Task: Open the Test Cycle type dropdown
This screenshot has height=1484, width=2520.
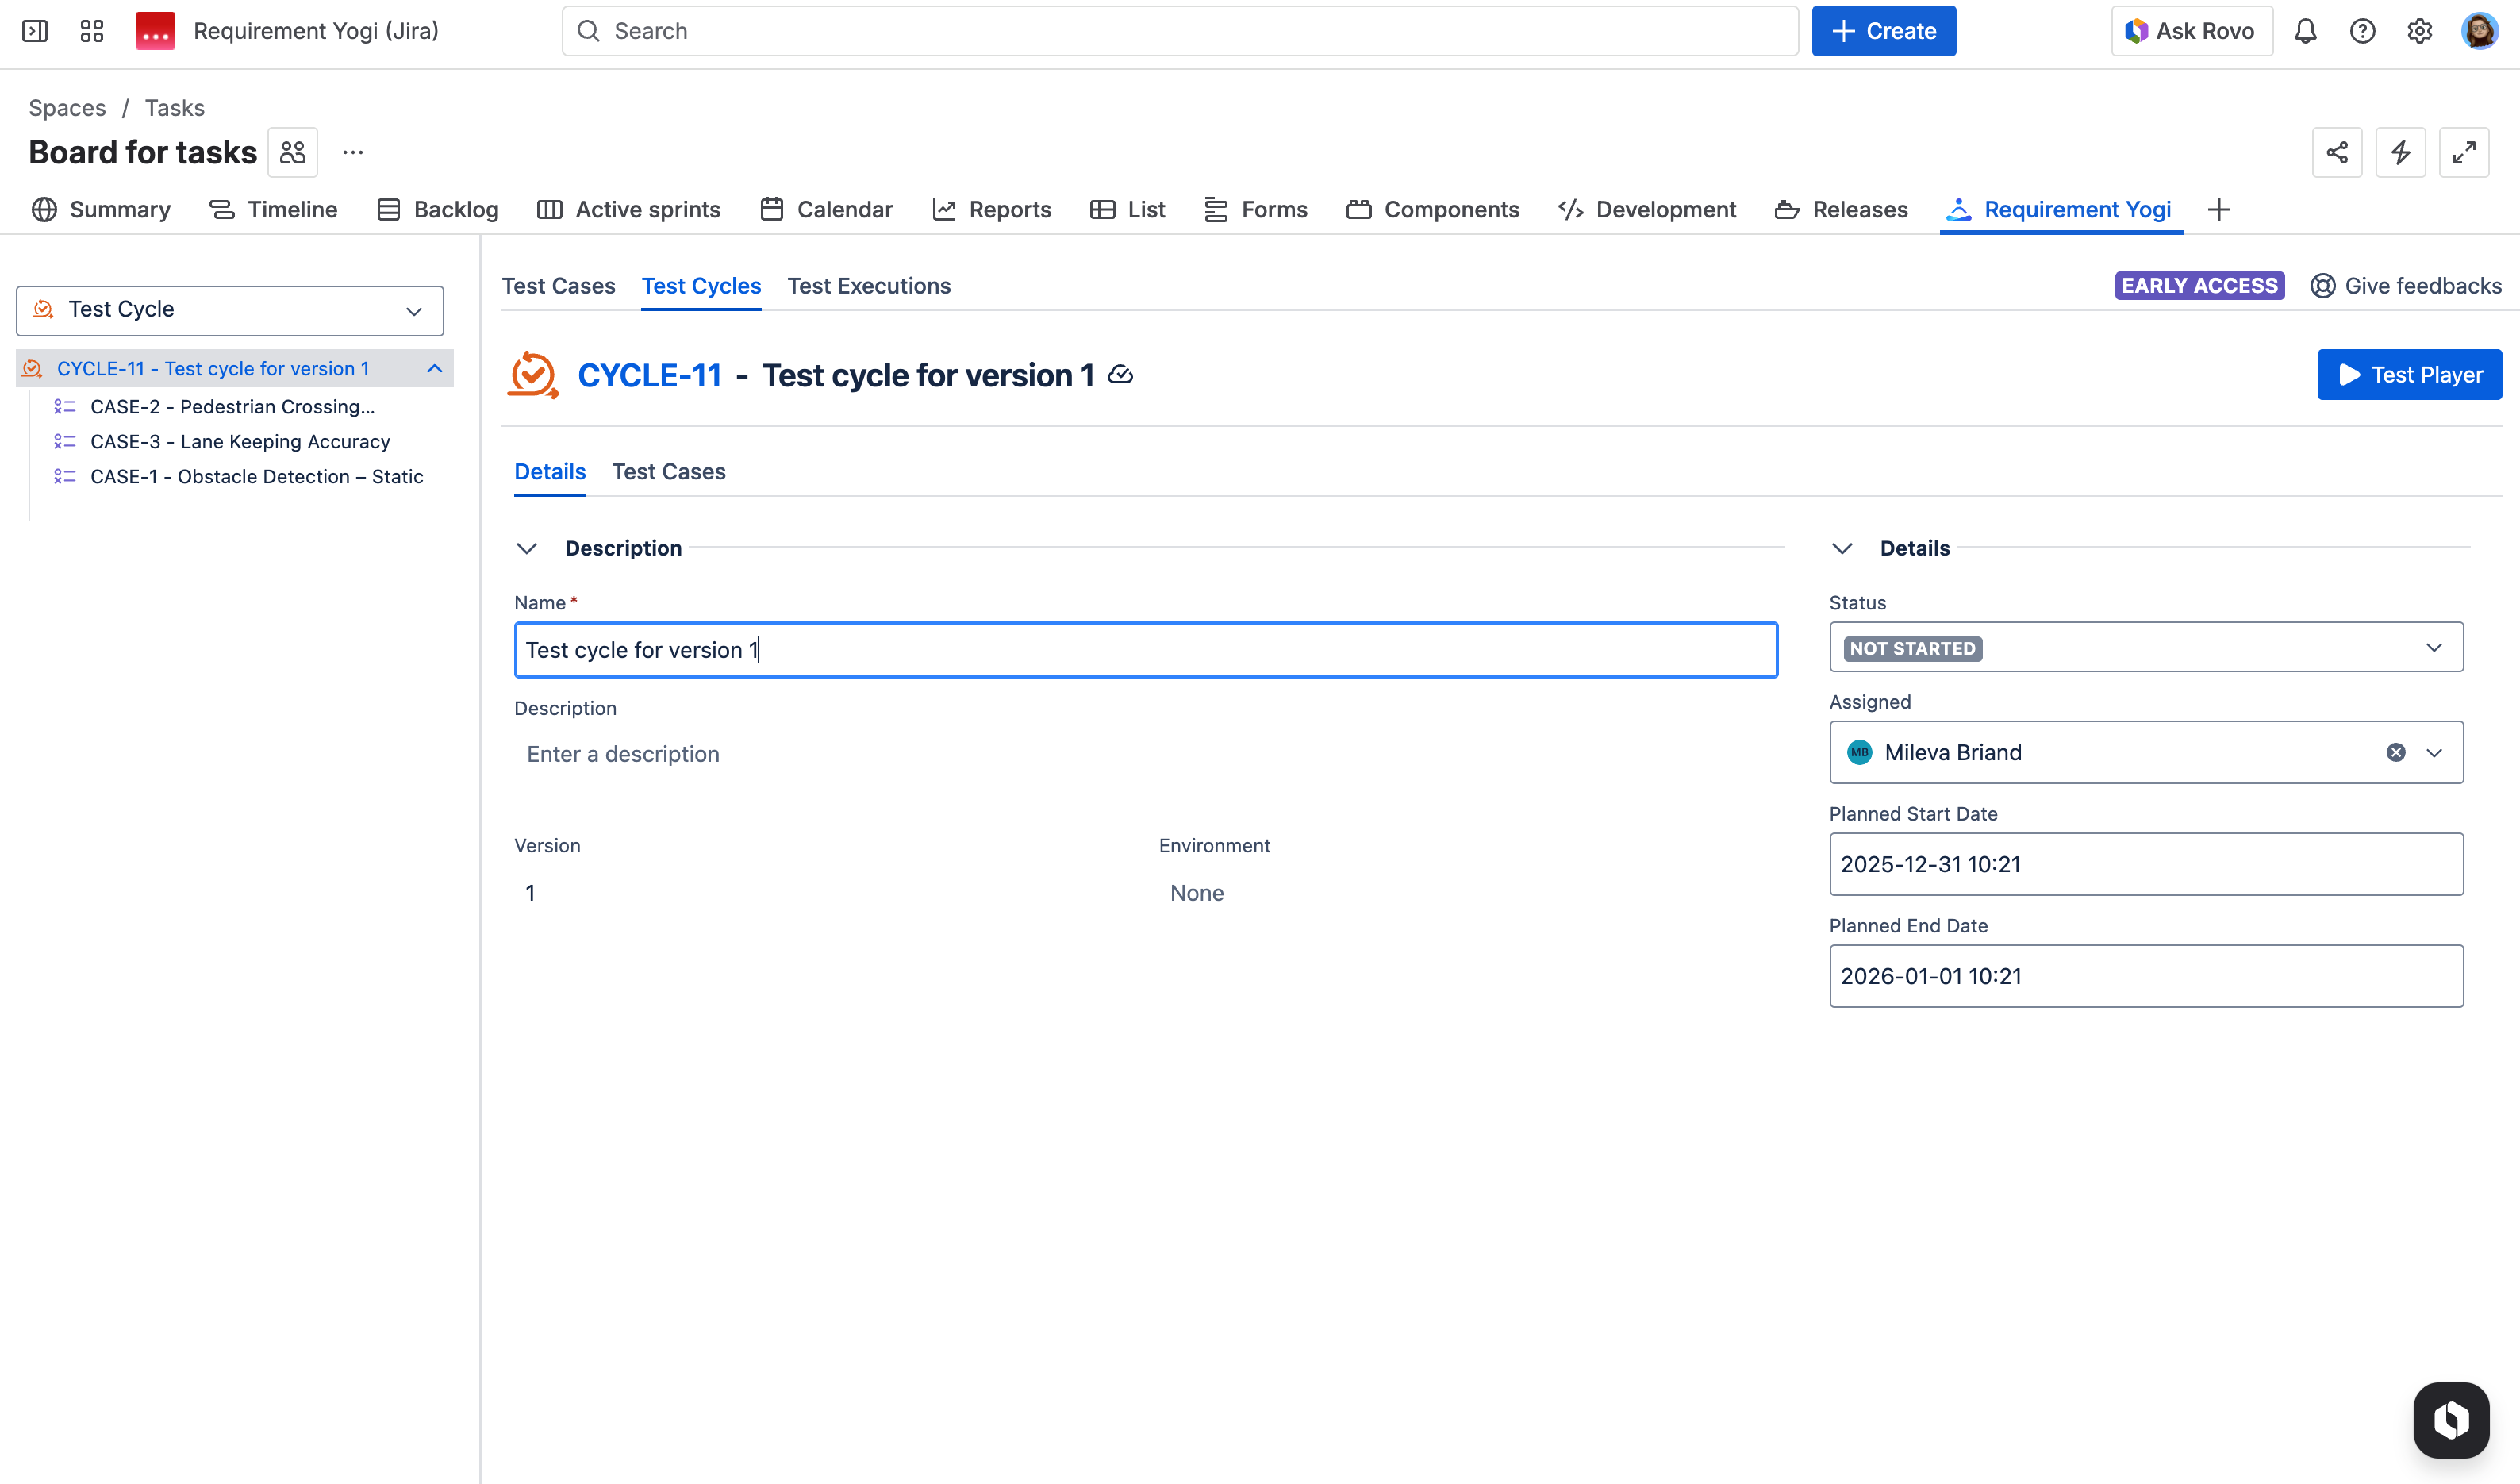Action: 230,311
